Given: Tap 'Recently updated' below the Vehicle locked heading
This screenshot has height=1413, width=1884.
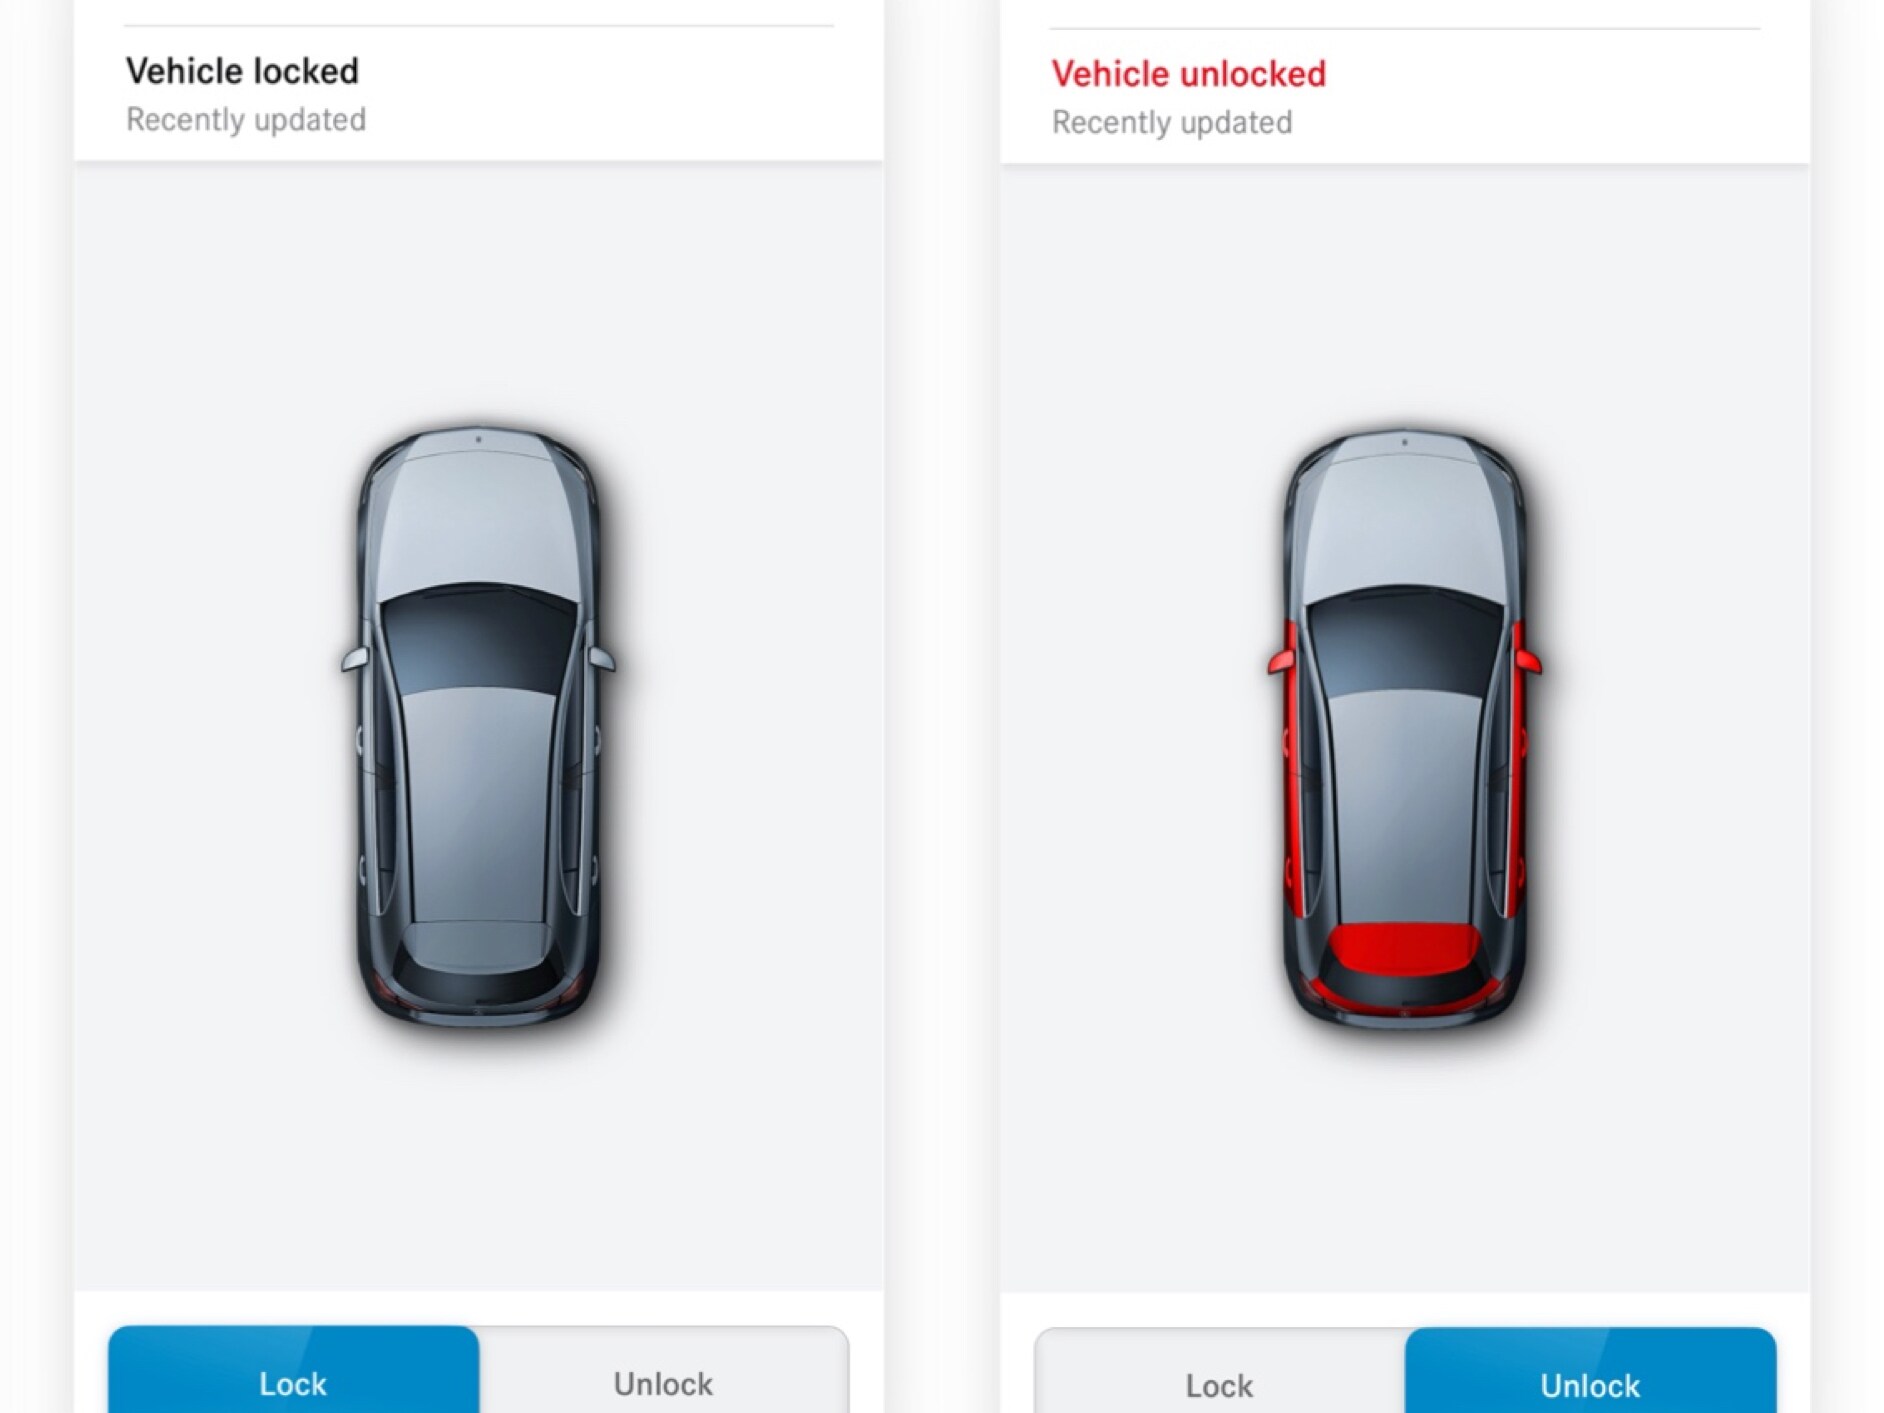Looking at the screenshot, I should tap(246, 120).
